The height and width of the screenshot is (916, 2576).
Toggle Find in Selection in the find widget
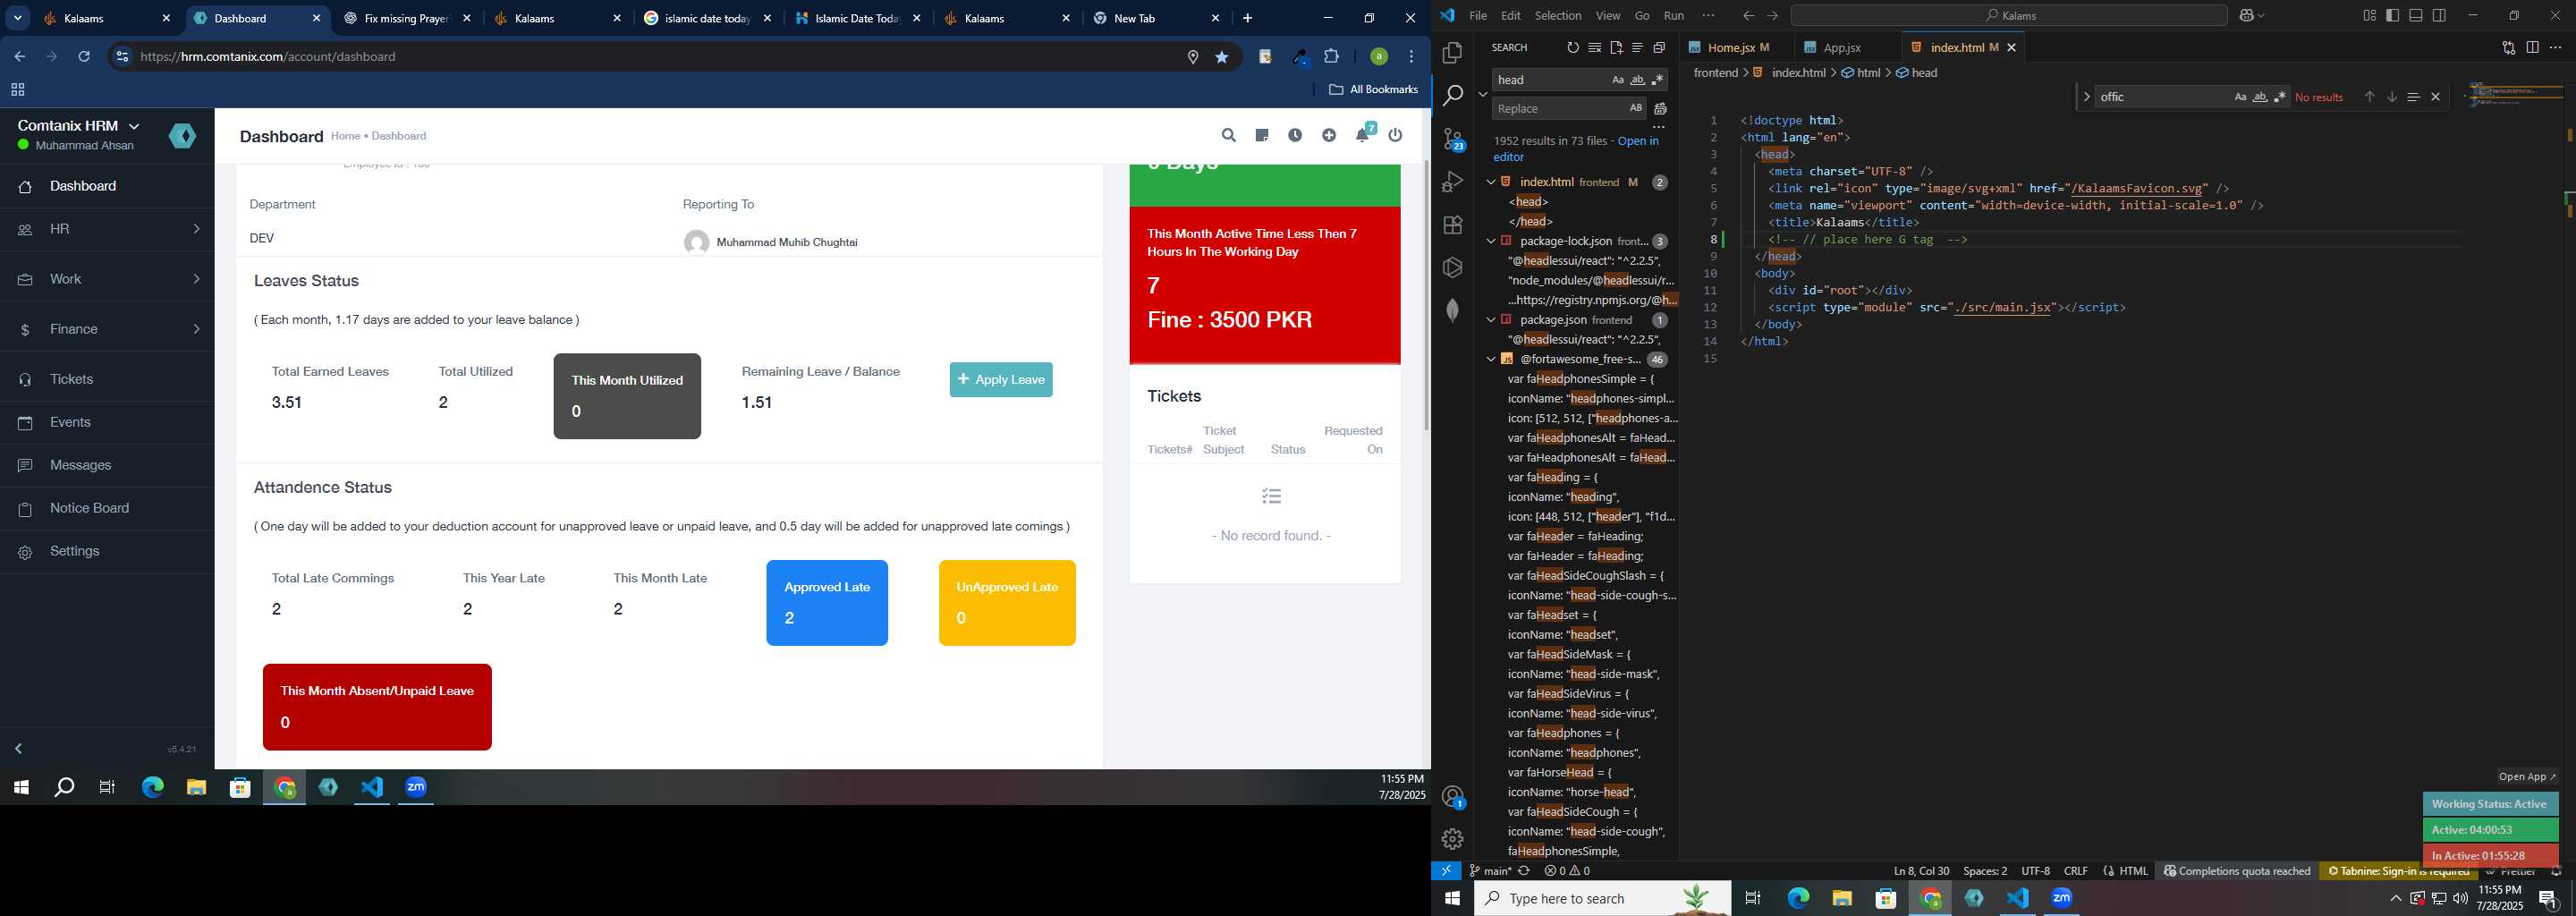(x=2413, y=97)
